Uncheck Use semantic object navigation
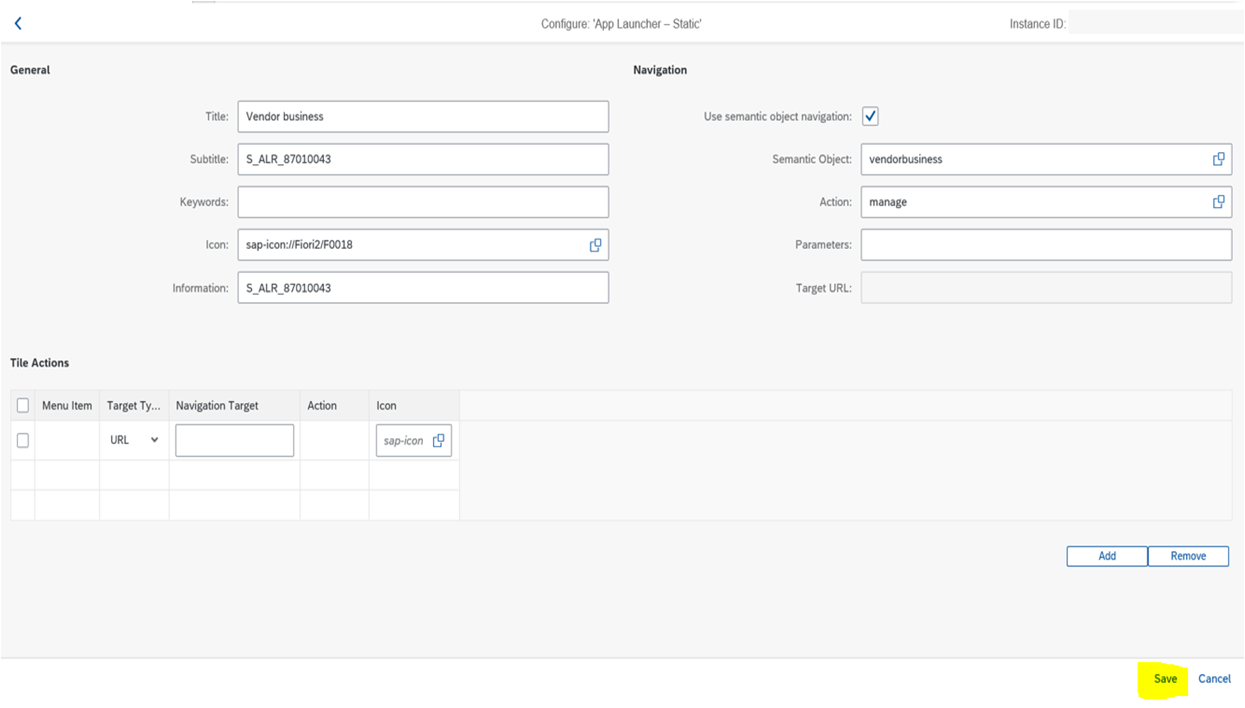Image resolution: width=1245 pixels, height=708 pixels. click(x=870, y=117)
